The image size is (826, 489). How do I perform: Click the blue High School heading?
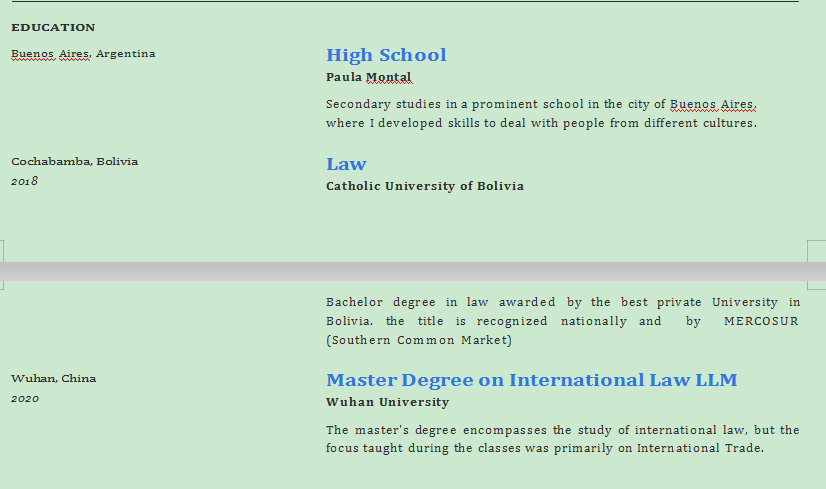point(386,55)
